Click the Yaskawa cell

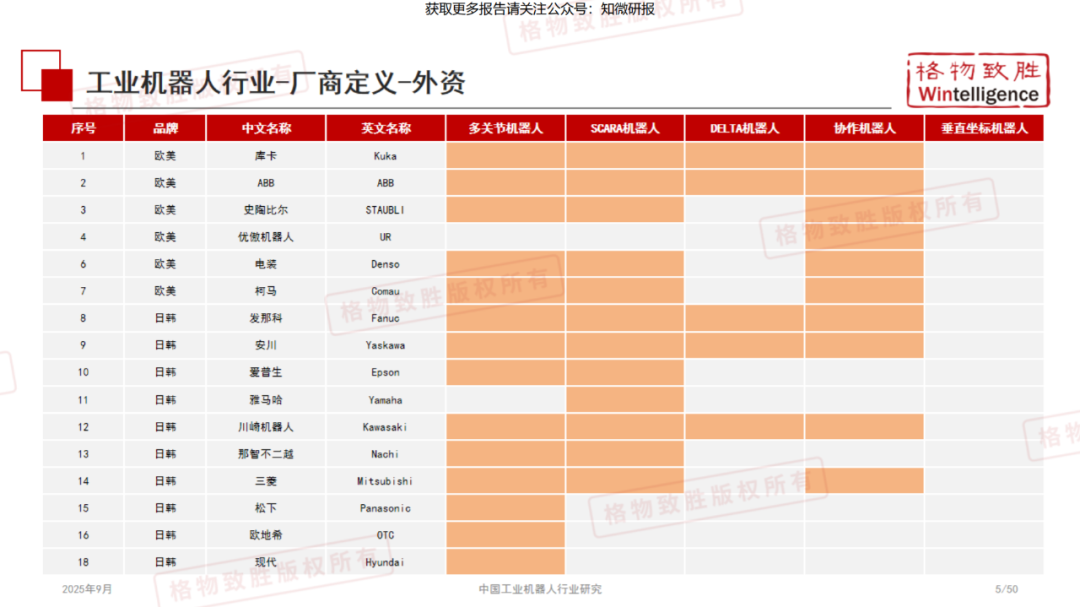(x=386, y=345)
